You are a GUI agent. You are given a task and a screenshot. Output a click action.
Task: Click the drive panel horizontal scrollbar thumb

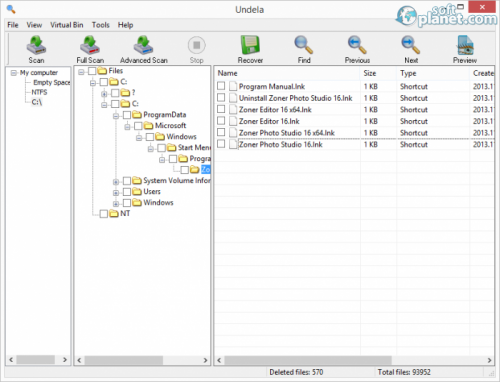[x=36, y=360]
